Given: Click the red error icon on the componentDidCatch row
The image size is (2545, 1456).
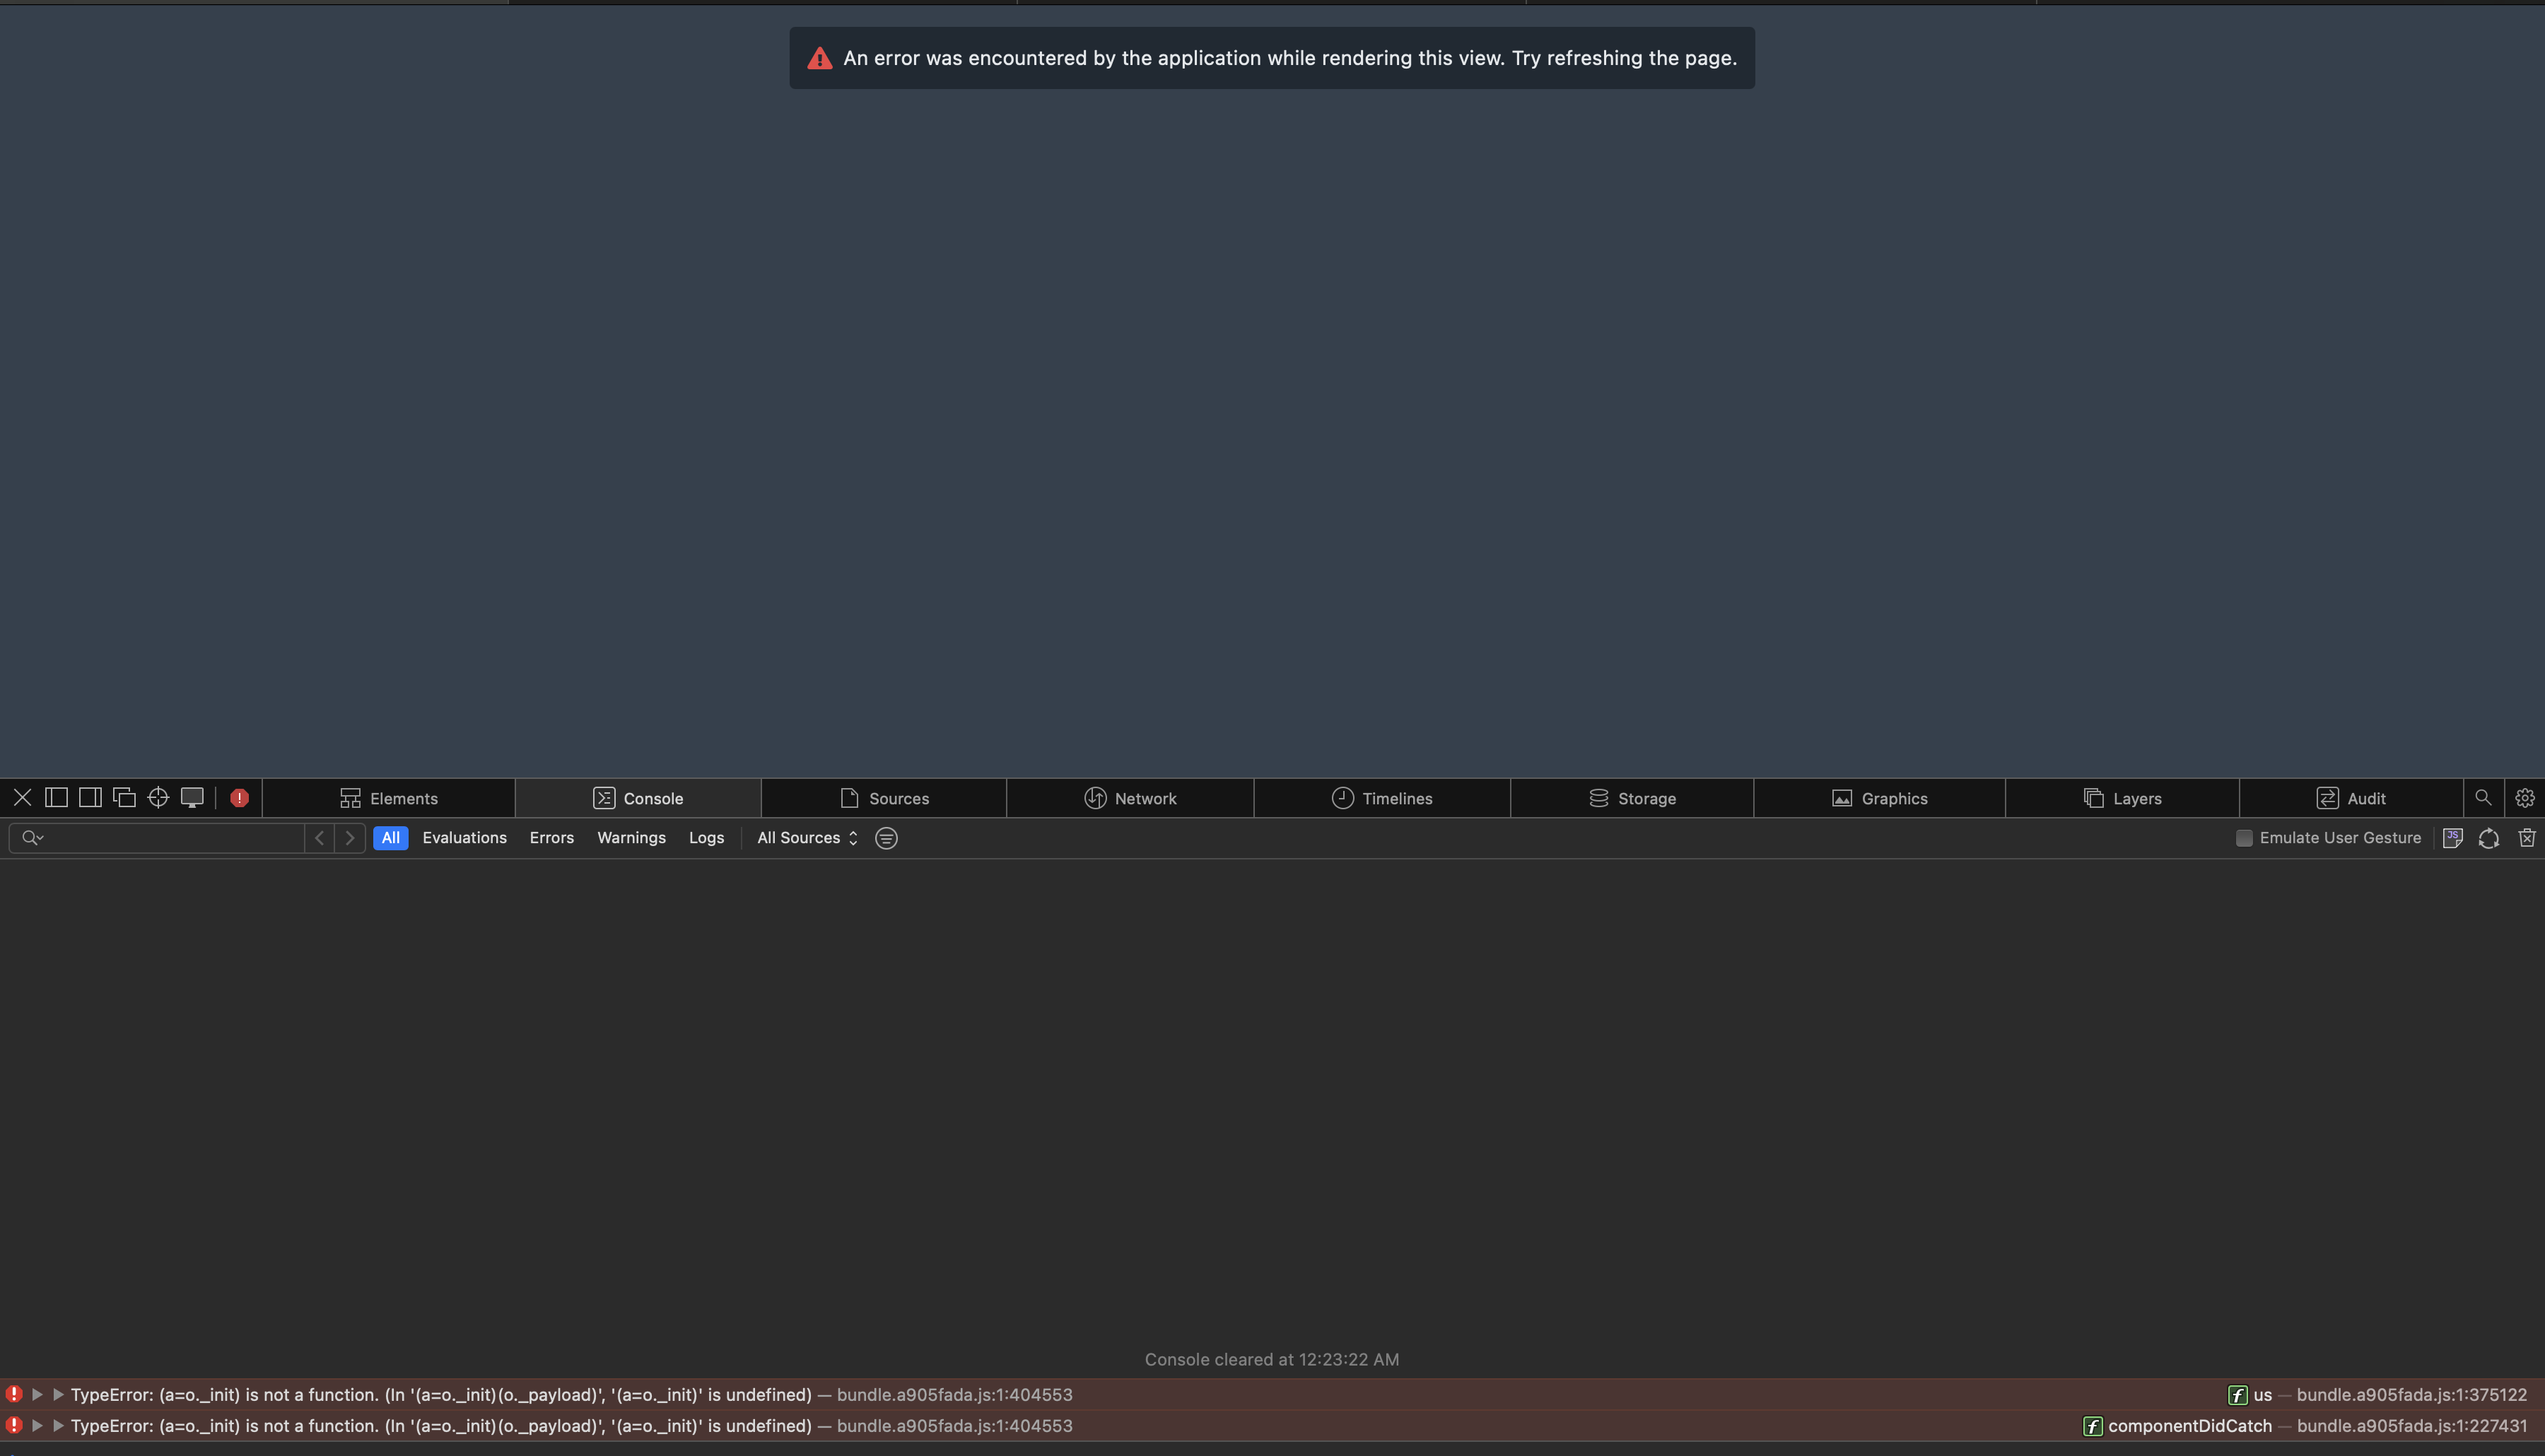Looking at the screenshot, I should (x=14, y=1425).
